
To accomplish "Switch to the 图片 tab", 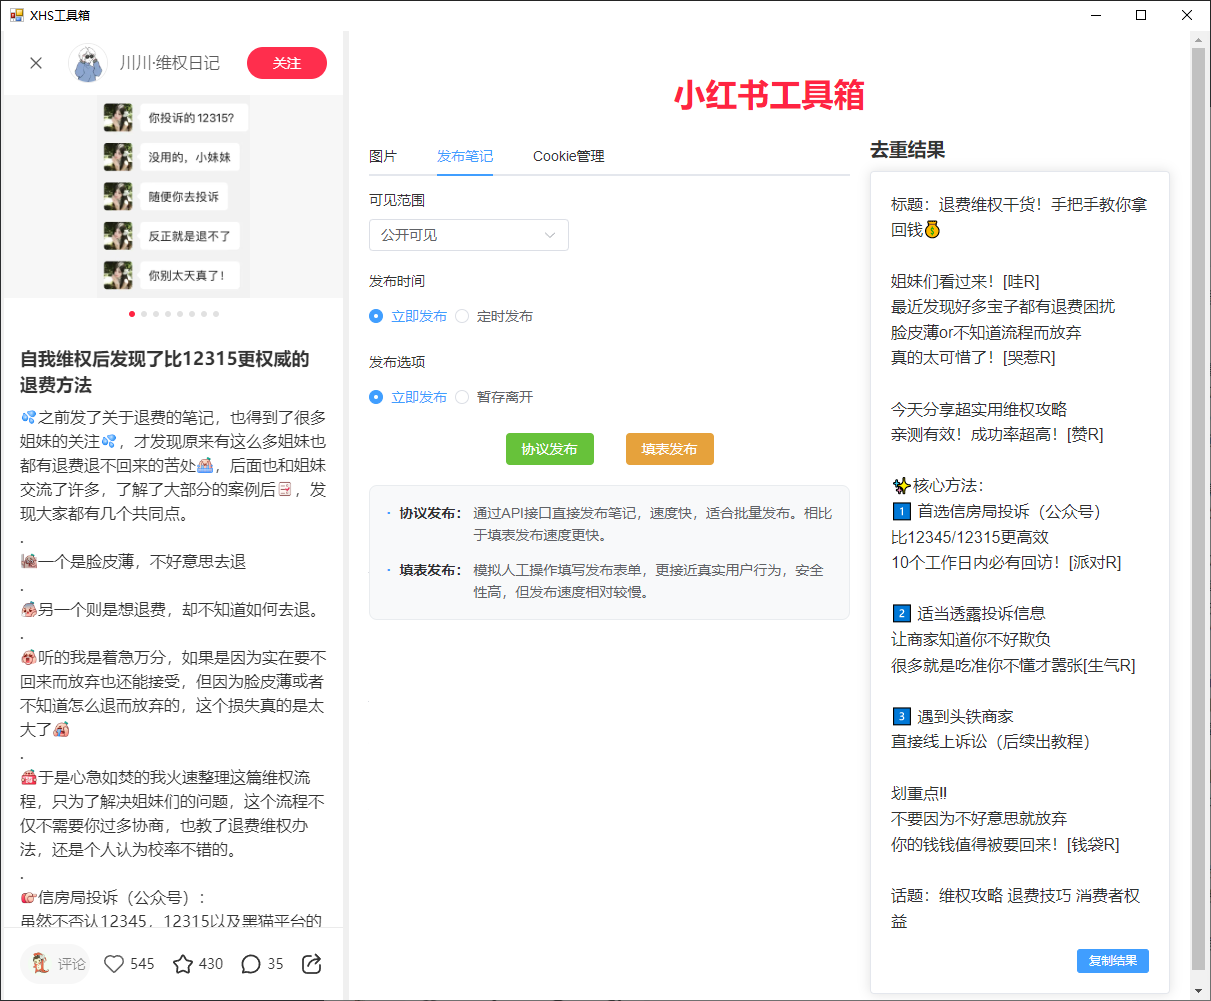I will pos(383,156).
